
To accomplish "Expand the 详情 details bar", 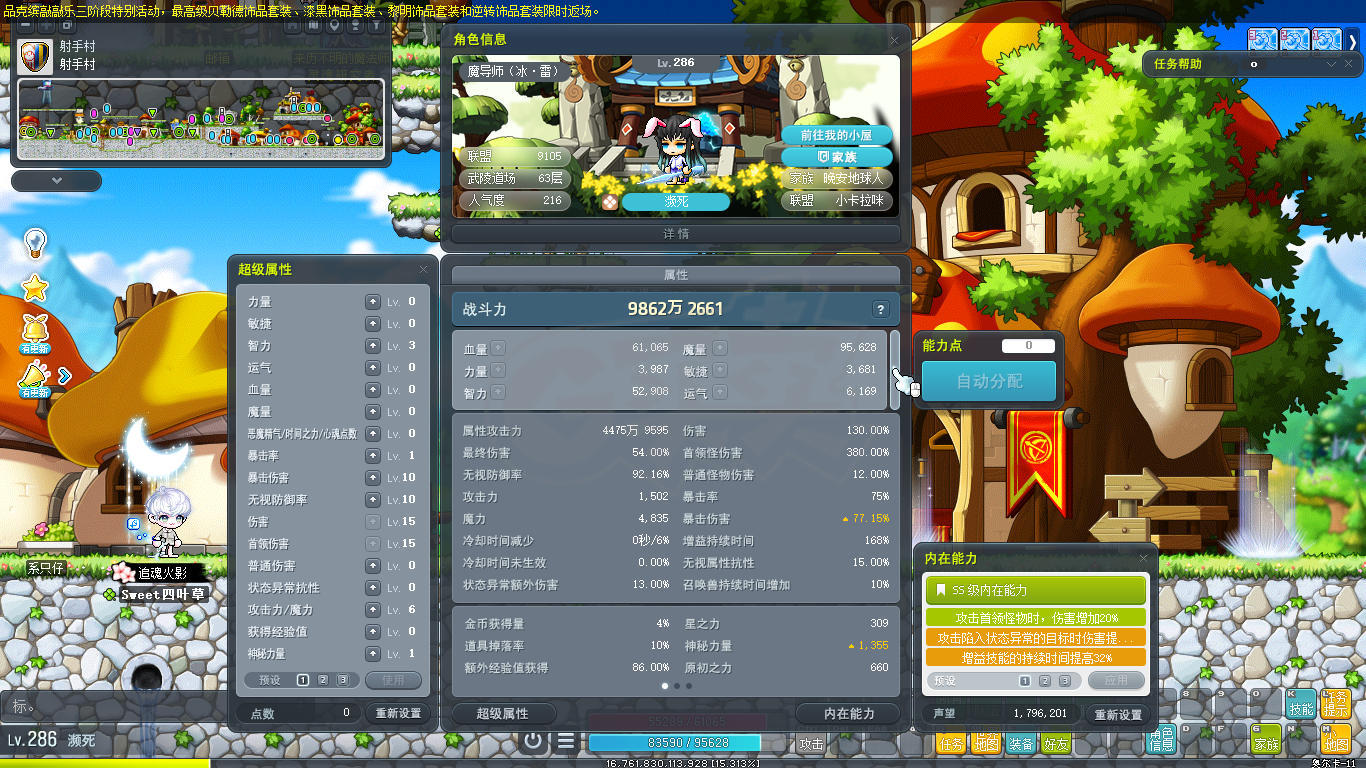I will [676, 233].
